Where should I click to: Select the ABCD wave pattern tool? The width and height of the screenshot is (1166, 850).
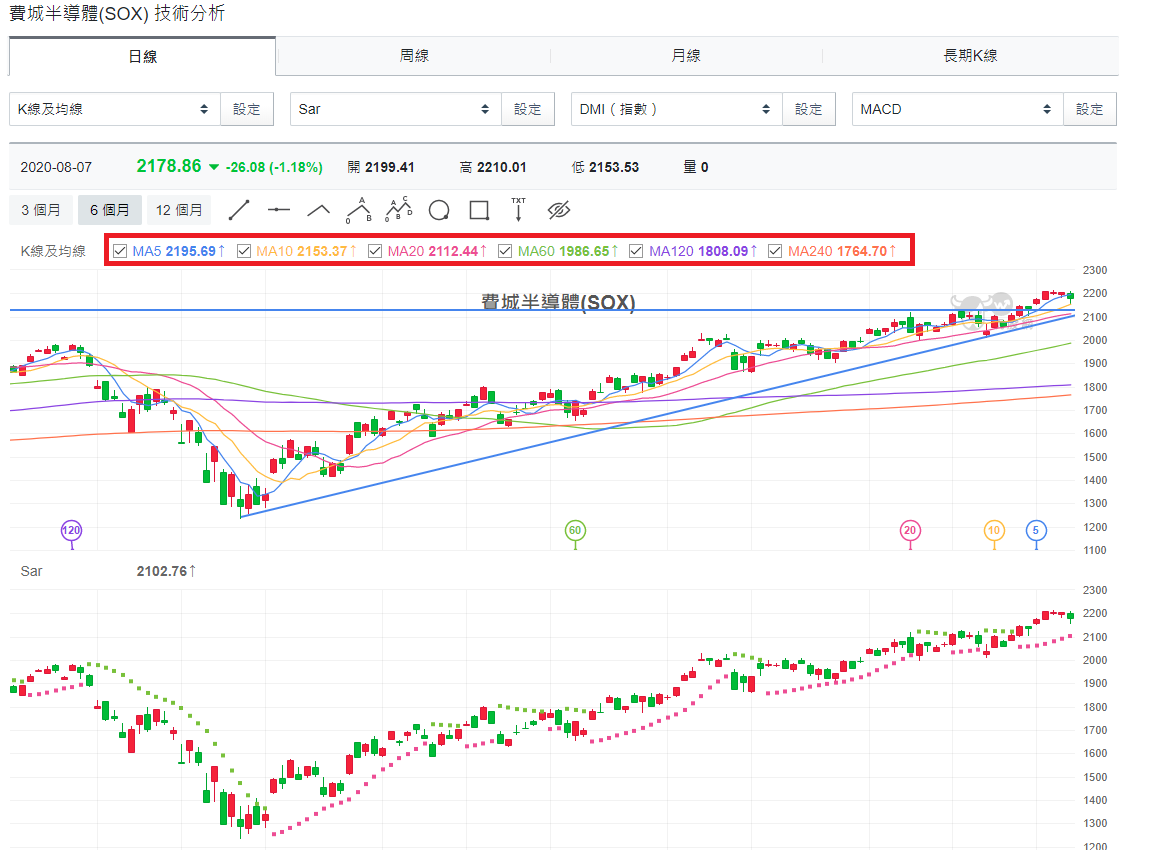click(x=399, y=210)
